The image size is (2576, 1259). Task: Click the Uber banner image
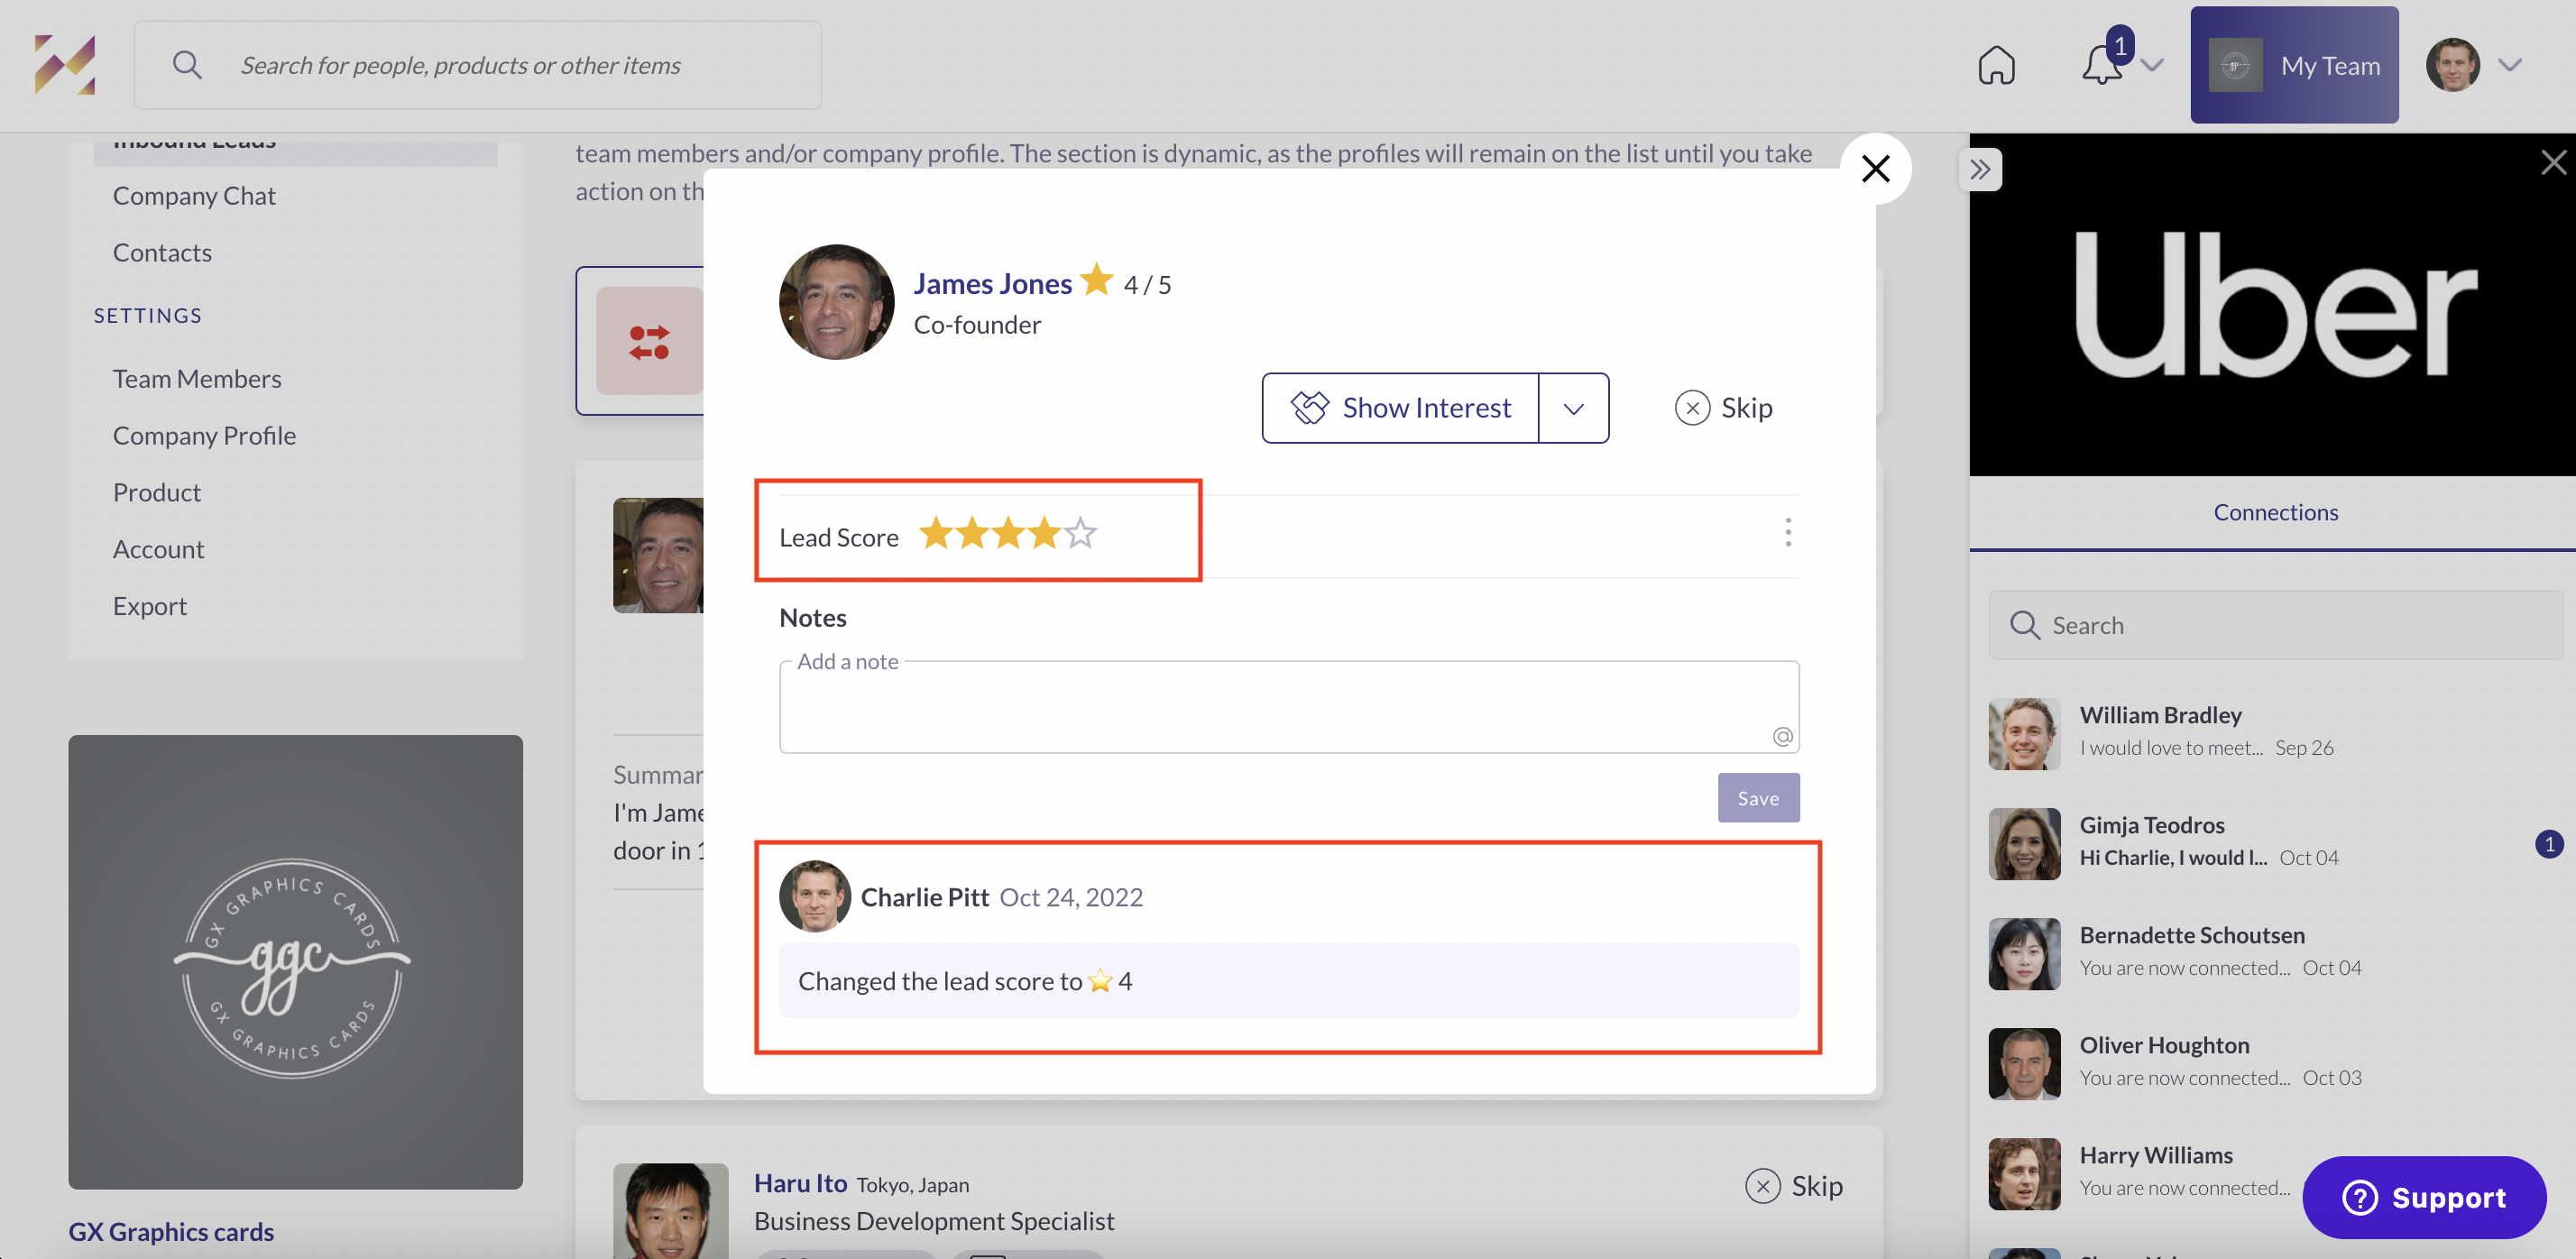click(2272, 306)
